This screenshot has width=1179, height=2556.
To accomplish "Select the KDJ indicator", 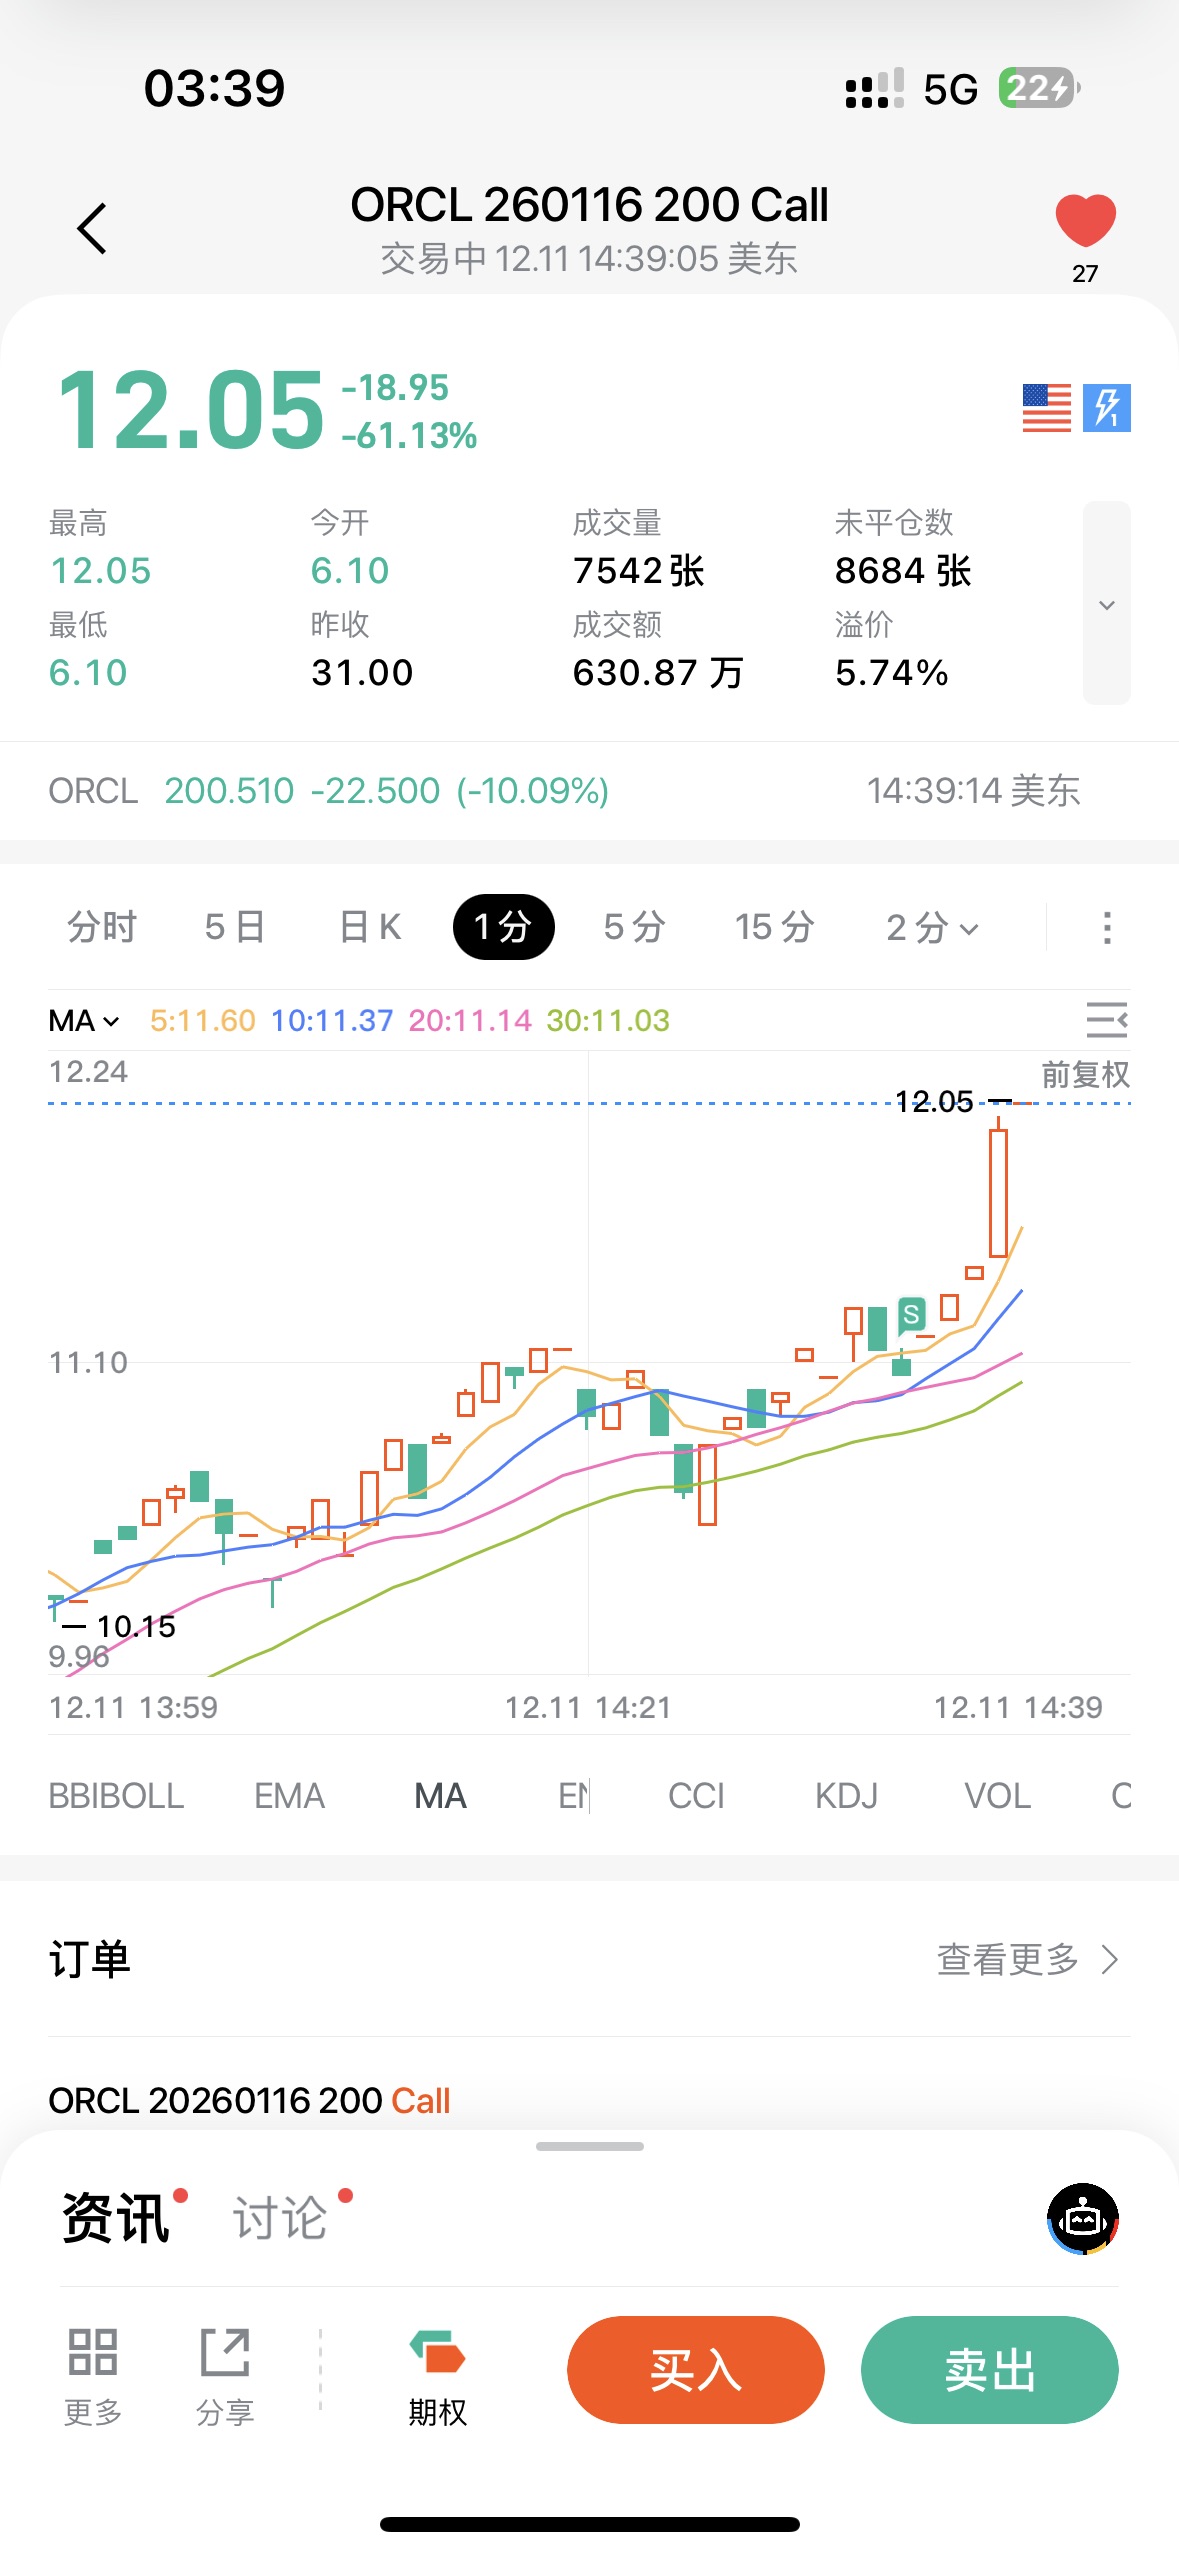I will click(x=846, y=1796).
